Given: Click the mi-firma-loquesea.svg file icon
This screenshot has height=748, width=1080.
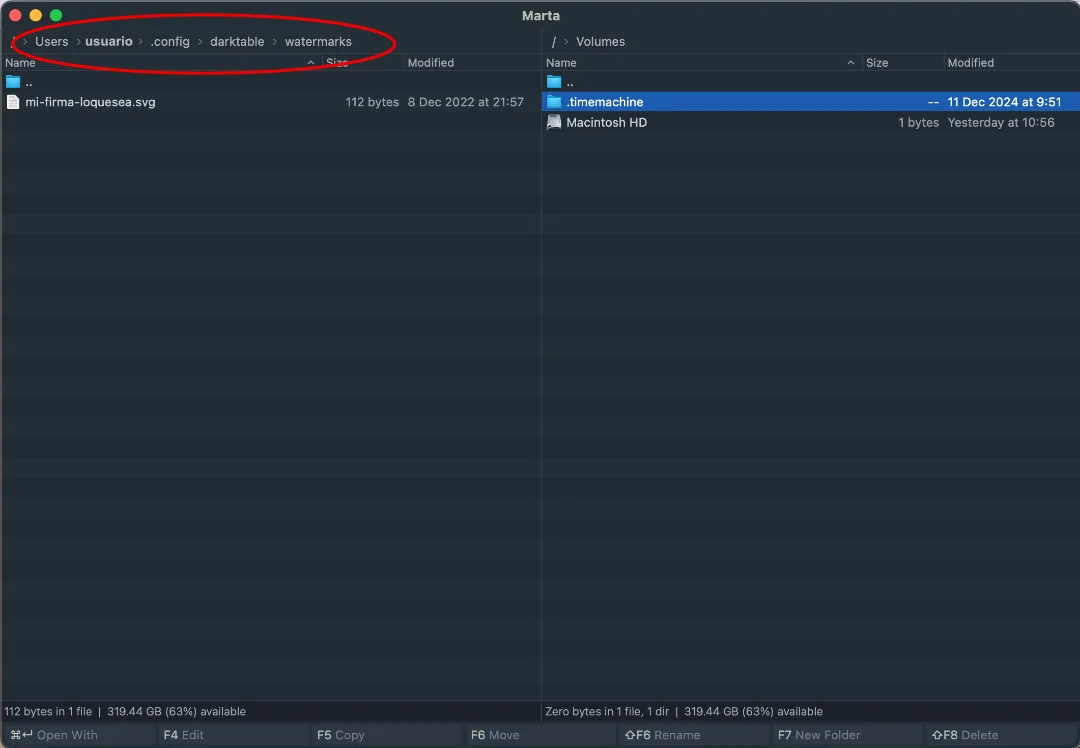Looking at the screenshot, I should coord(13,102).
